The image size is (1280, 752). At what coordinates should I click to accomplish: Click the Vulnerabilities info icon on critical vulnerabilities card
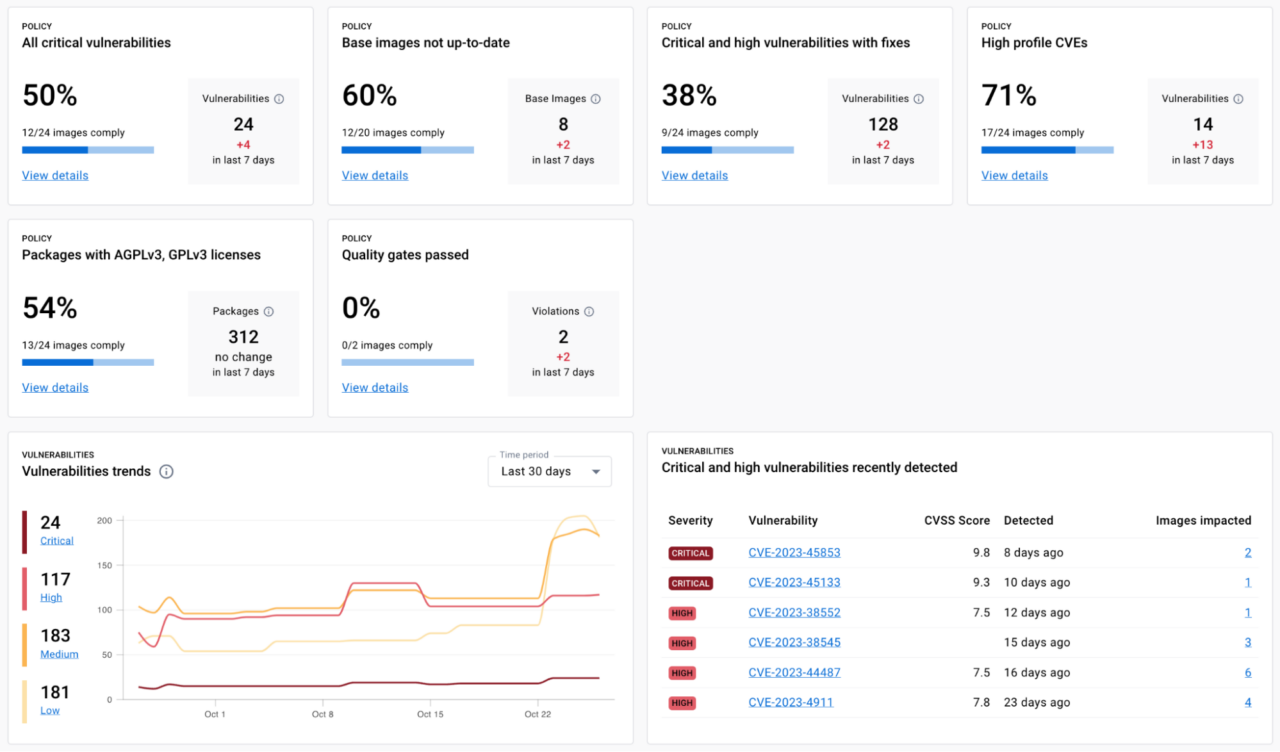[279, 98]
